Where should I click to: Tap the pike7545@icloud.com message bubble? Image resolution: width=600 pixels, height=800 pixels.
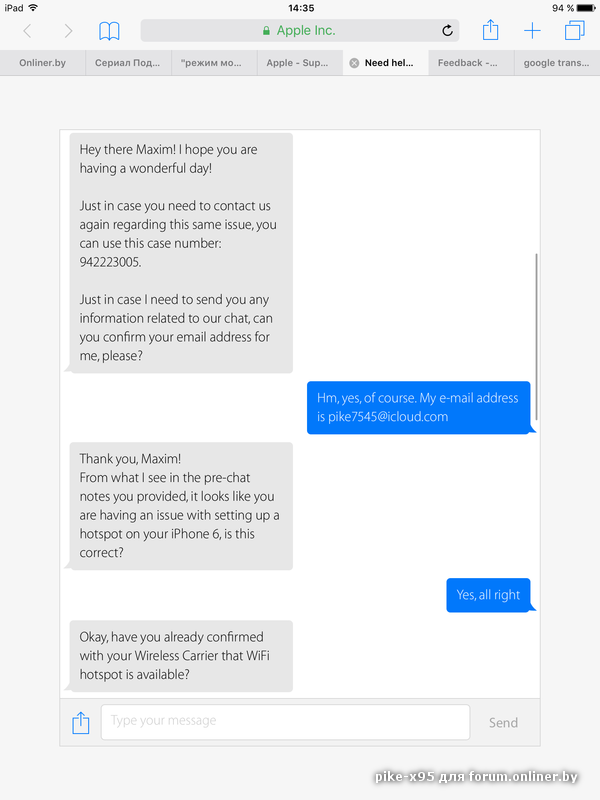(x=419, y=408)
